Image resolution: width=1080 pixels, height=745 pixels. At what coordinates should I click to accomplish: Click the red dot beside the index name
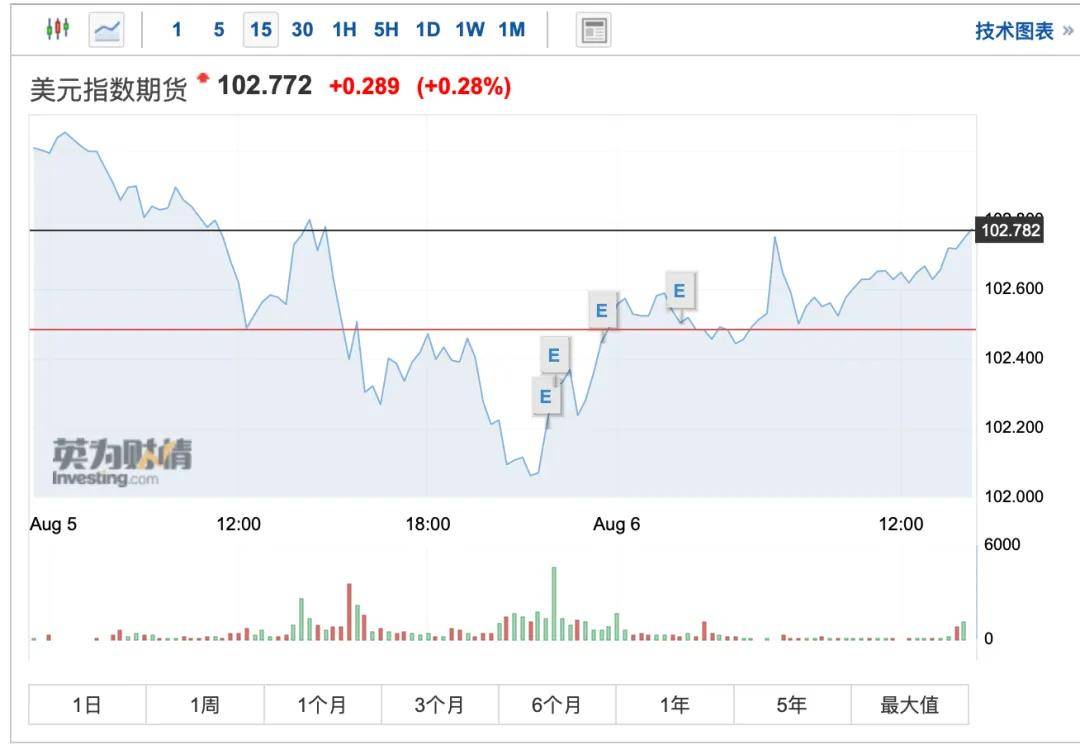(204, 78)
